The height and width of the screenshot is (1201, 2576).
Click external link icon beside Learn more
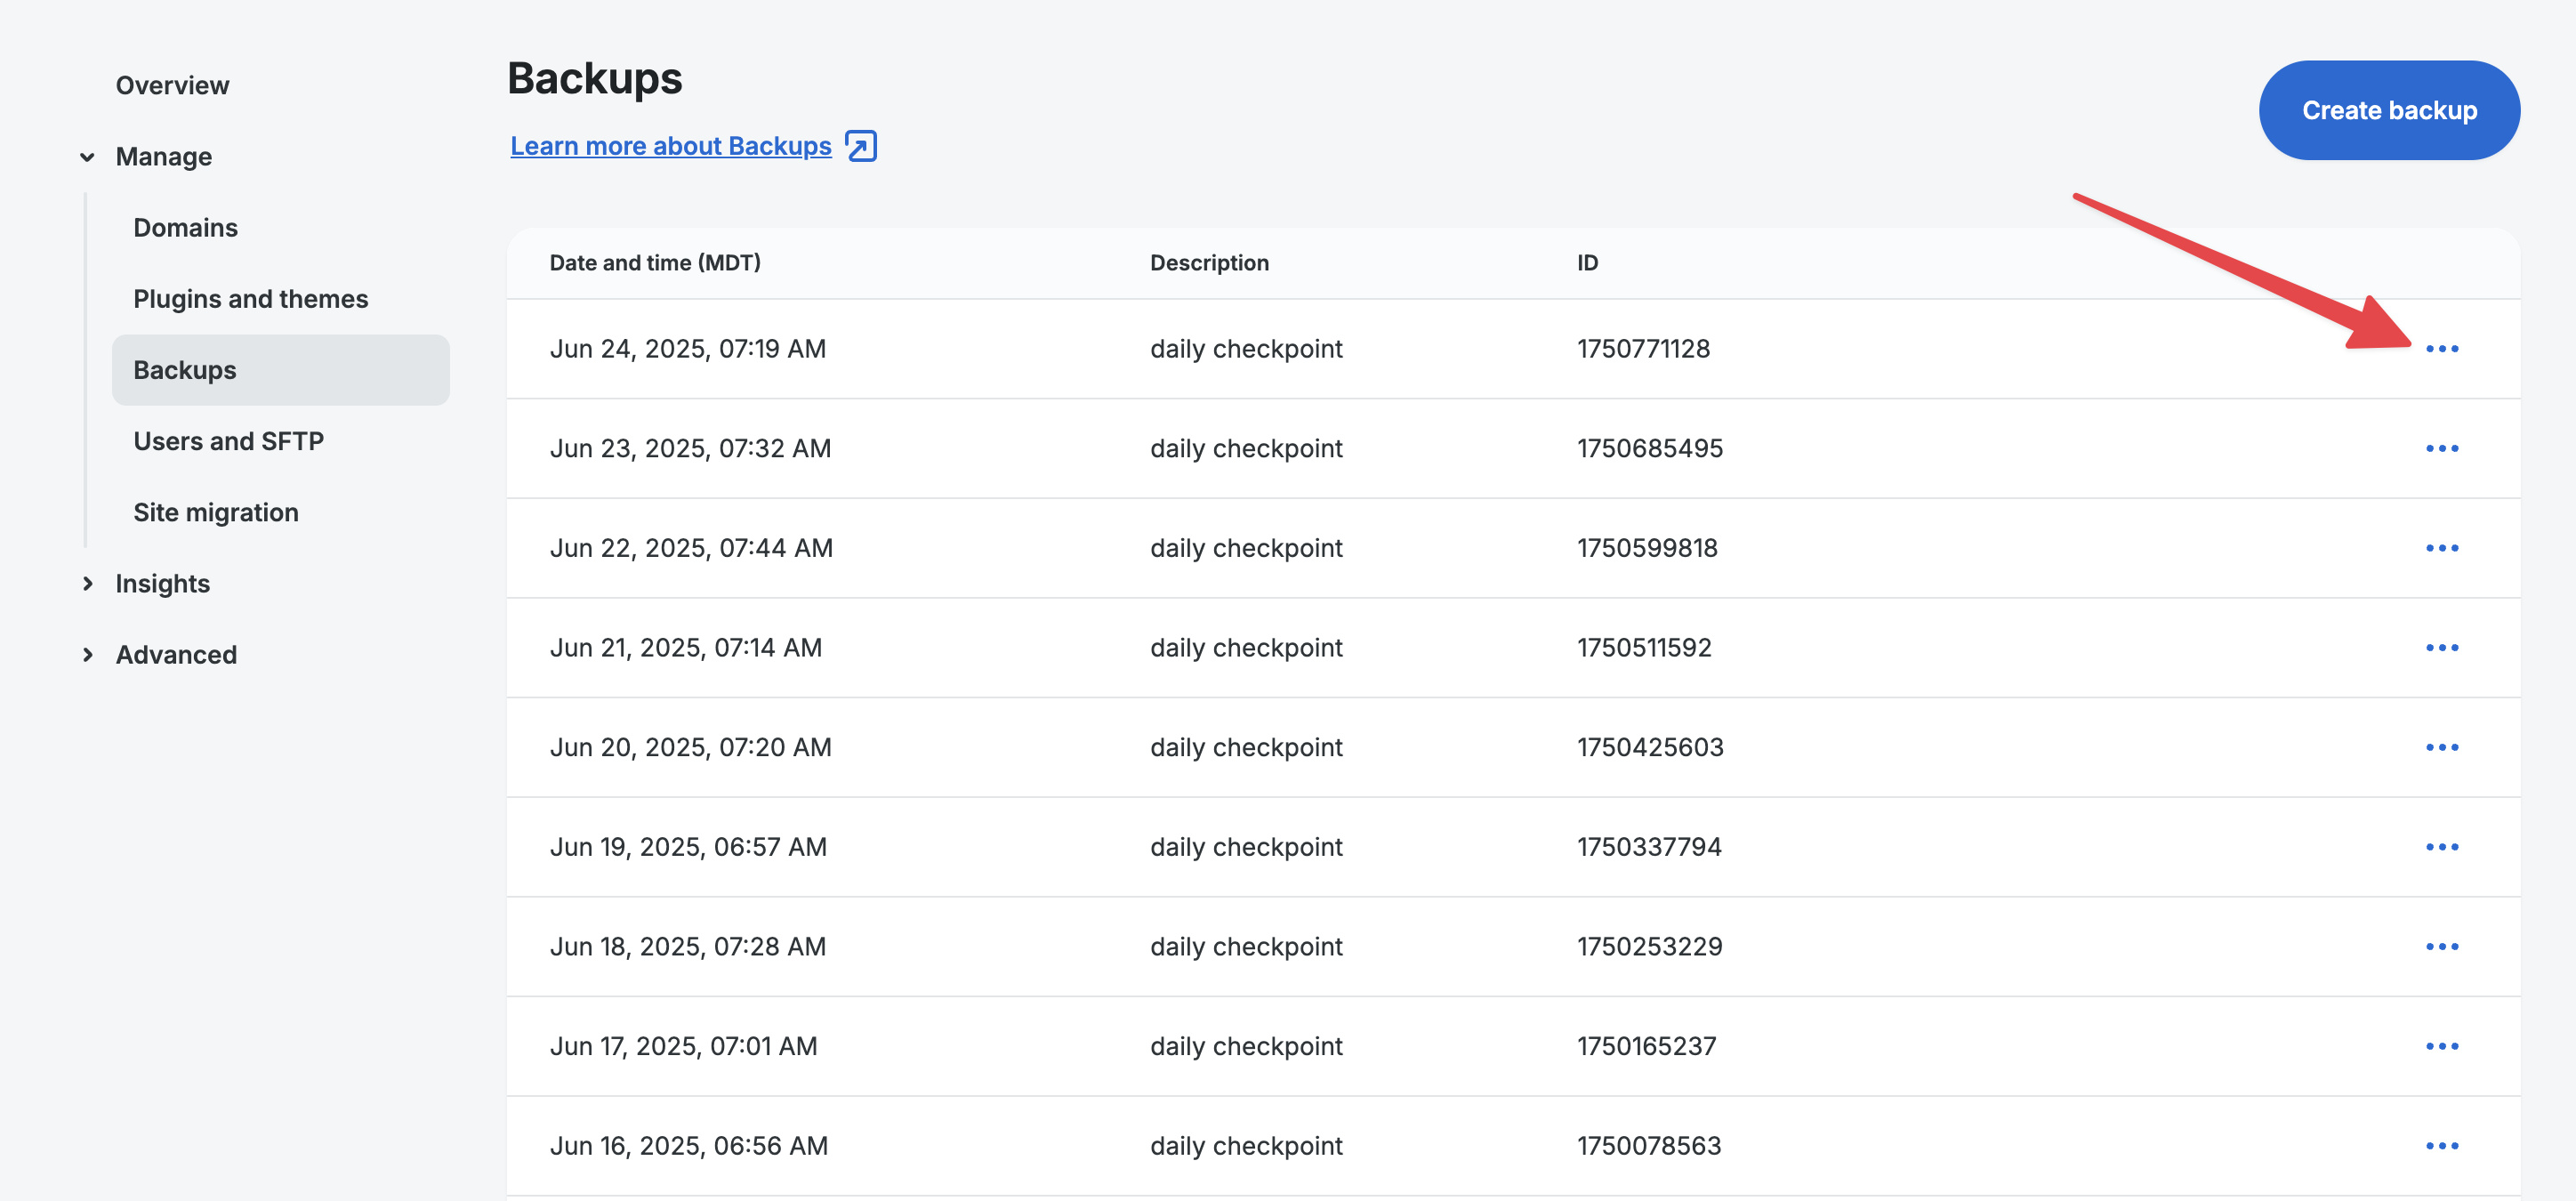click(860, 146)
